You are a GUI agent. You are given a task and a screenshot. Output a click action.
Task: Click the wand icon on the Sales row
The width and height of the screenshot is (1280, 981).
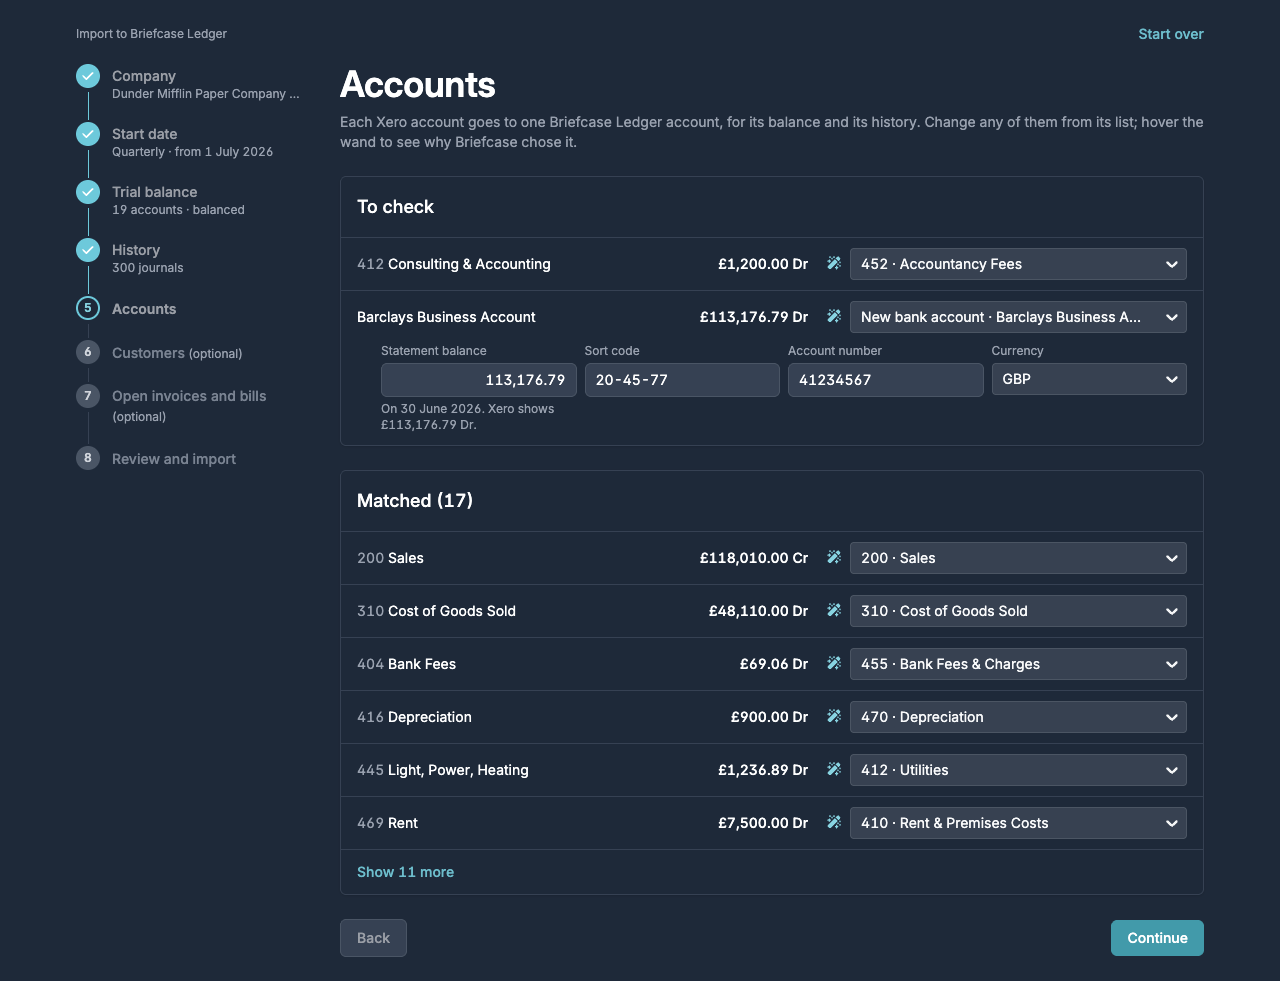coord(834,558)
